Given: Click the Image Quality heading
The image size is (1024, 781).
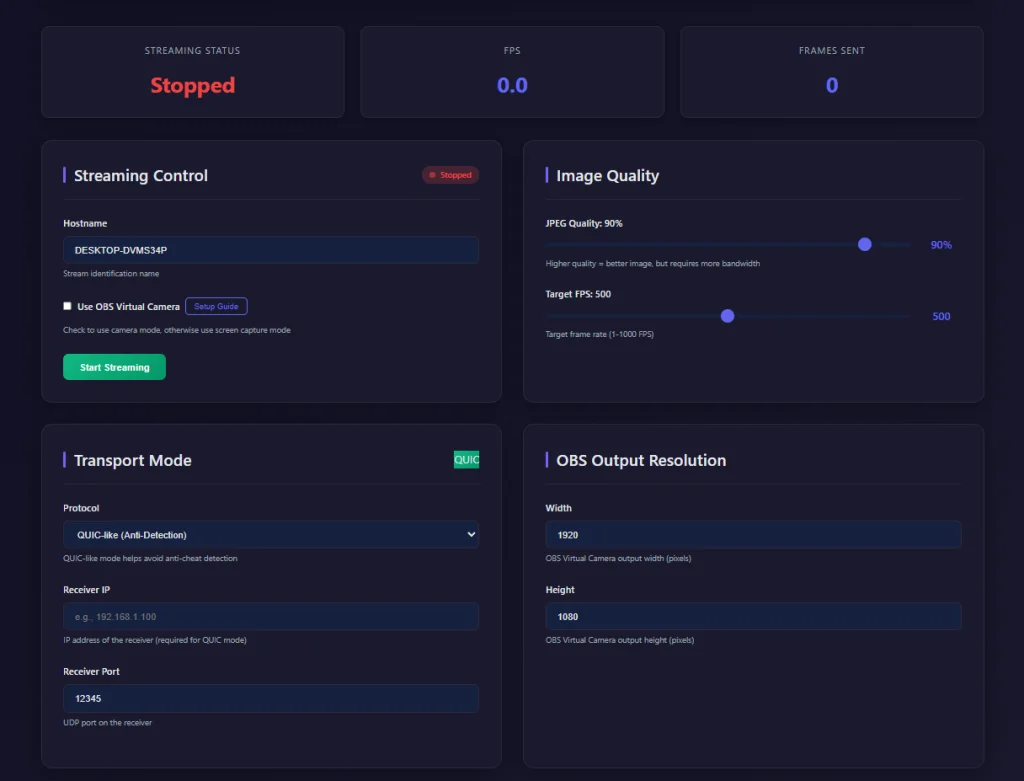Looking at the screenshot, I should (x=607, y=175).
